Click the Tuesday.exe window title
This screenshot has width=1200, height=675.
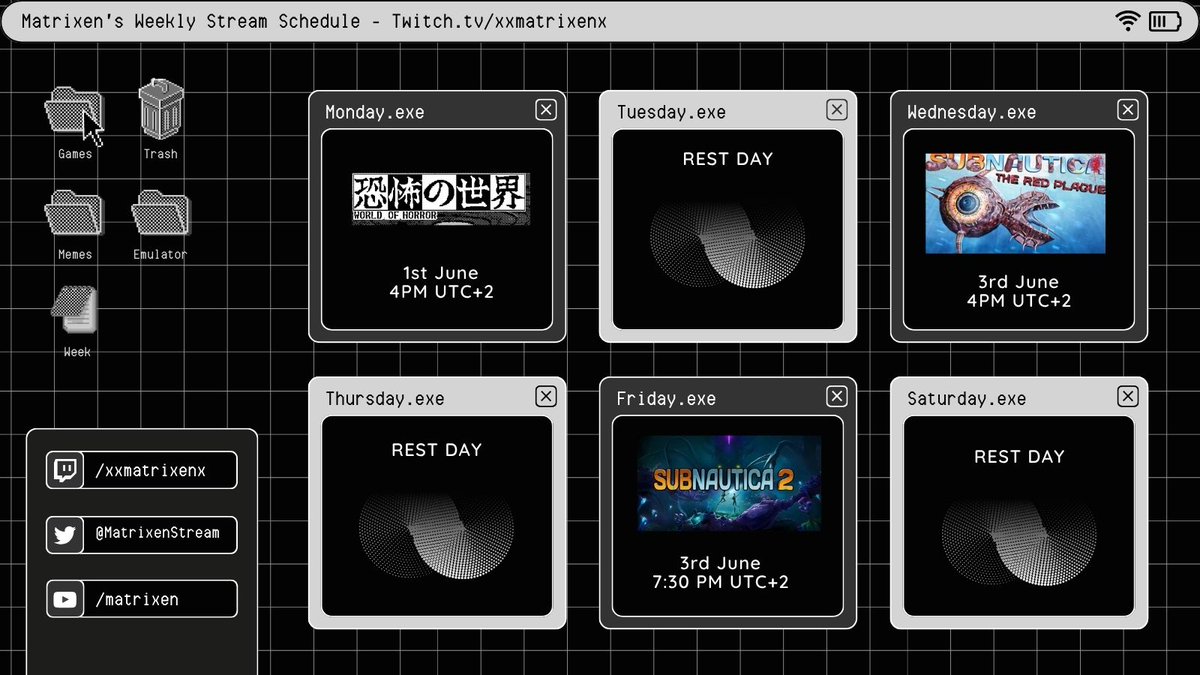coord(671,113)
